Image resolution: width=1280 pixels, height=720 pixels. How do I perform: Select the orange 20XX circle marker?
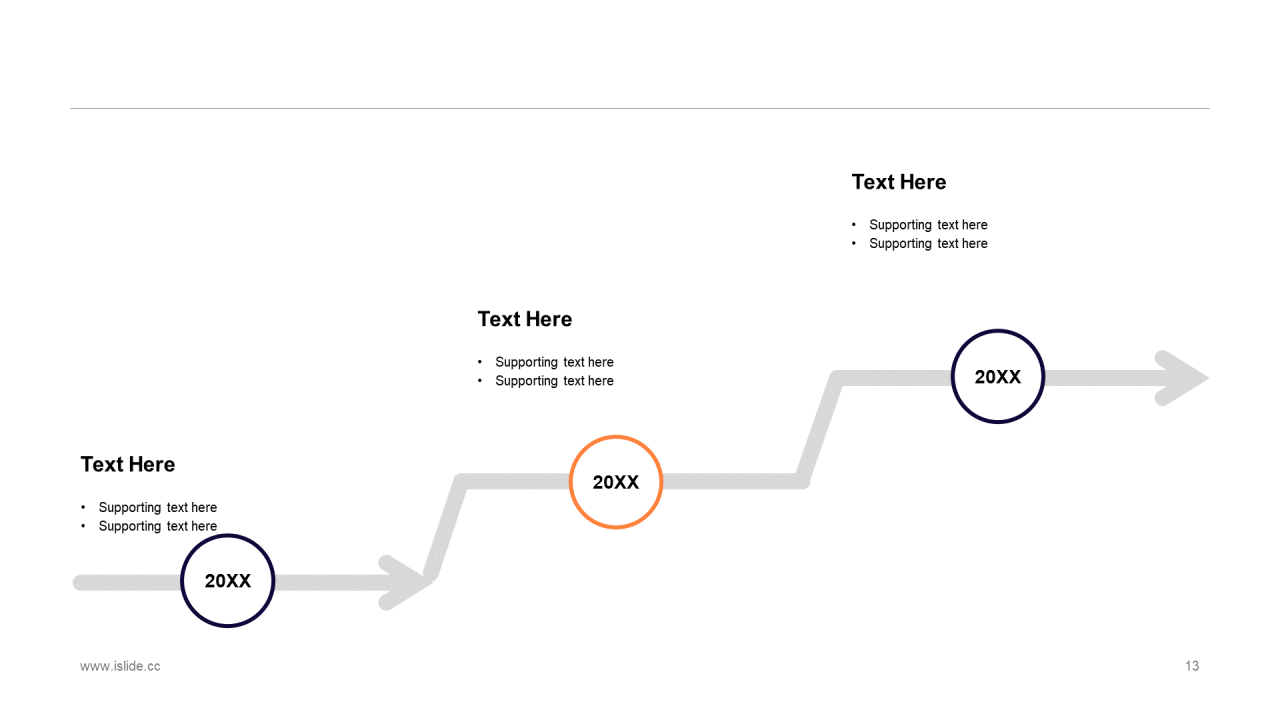click(x=616, y=482)
